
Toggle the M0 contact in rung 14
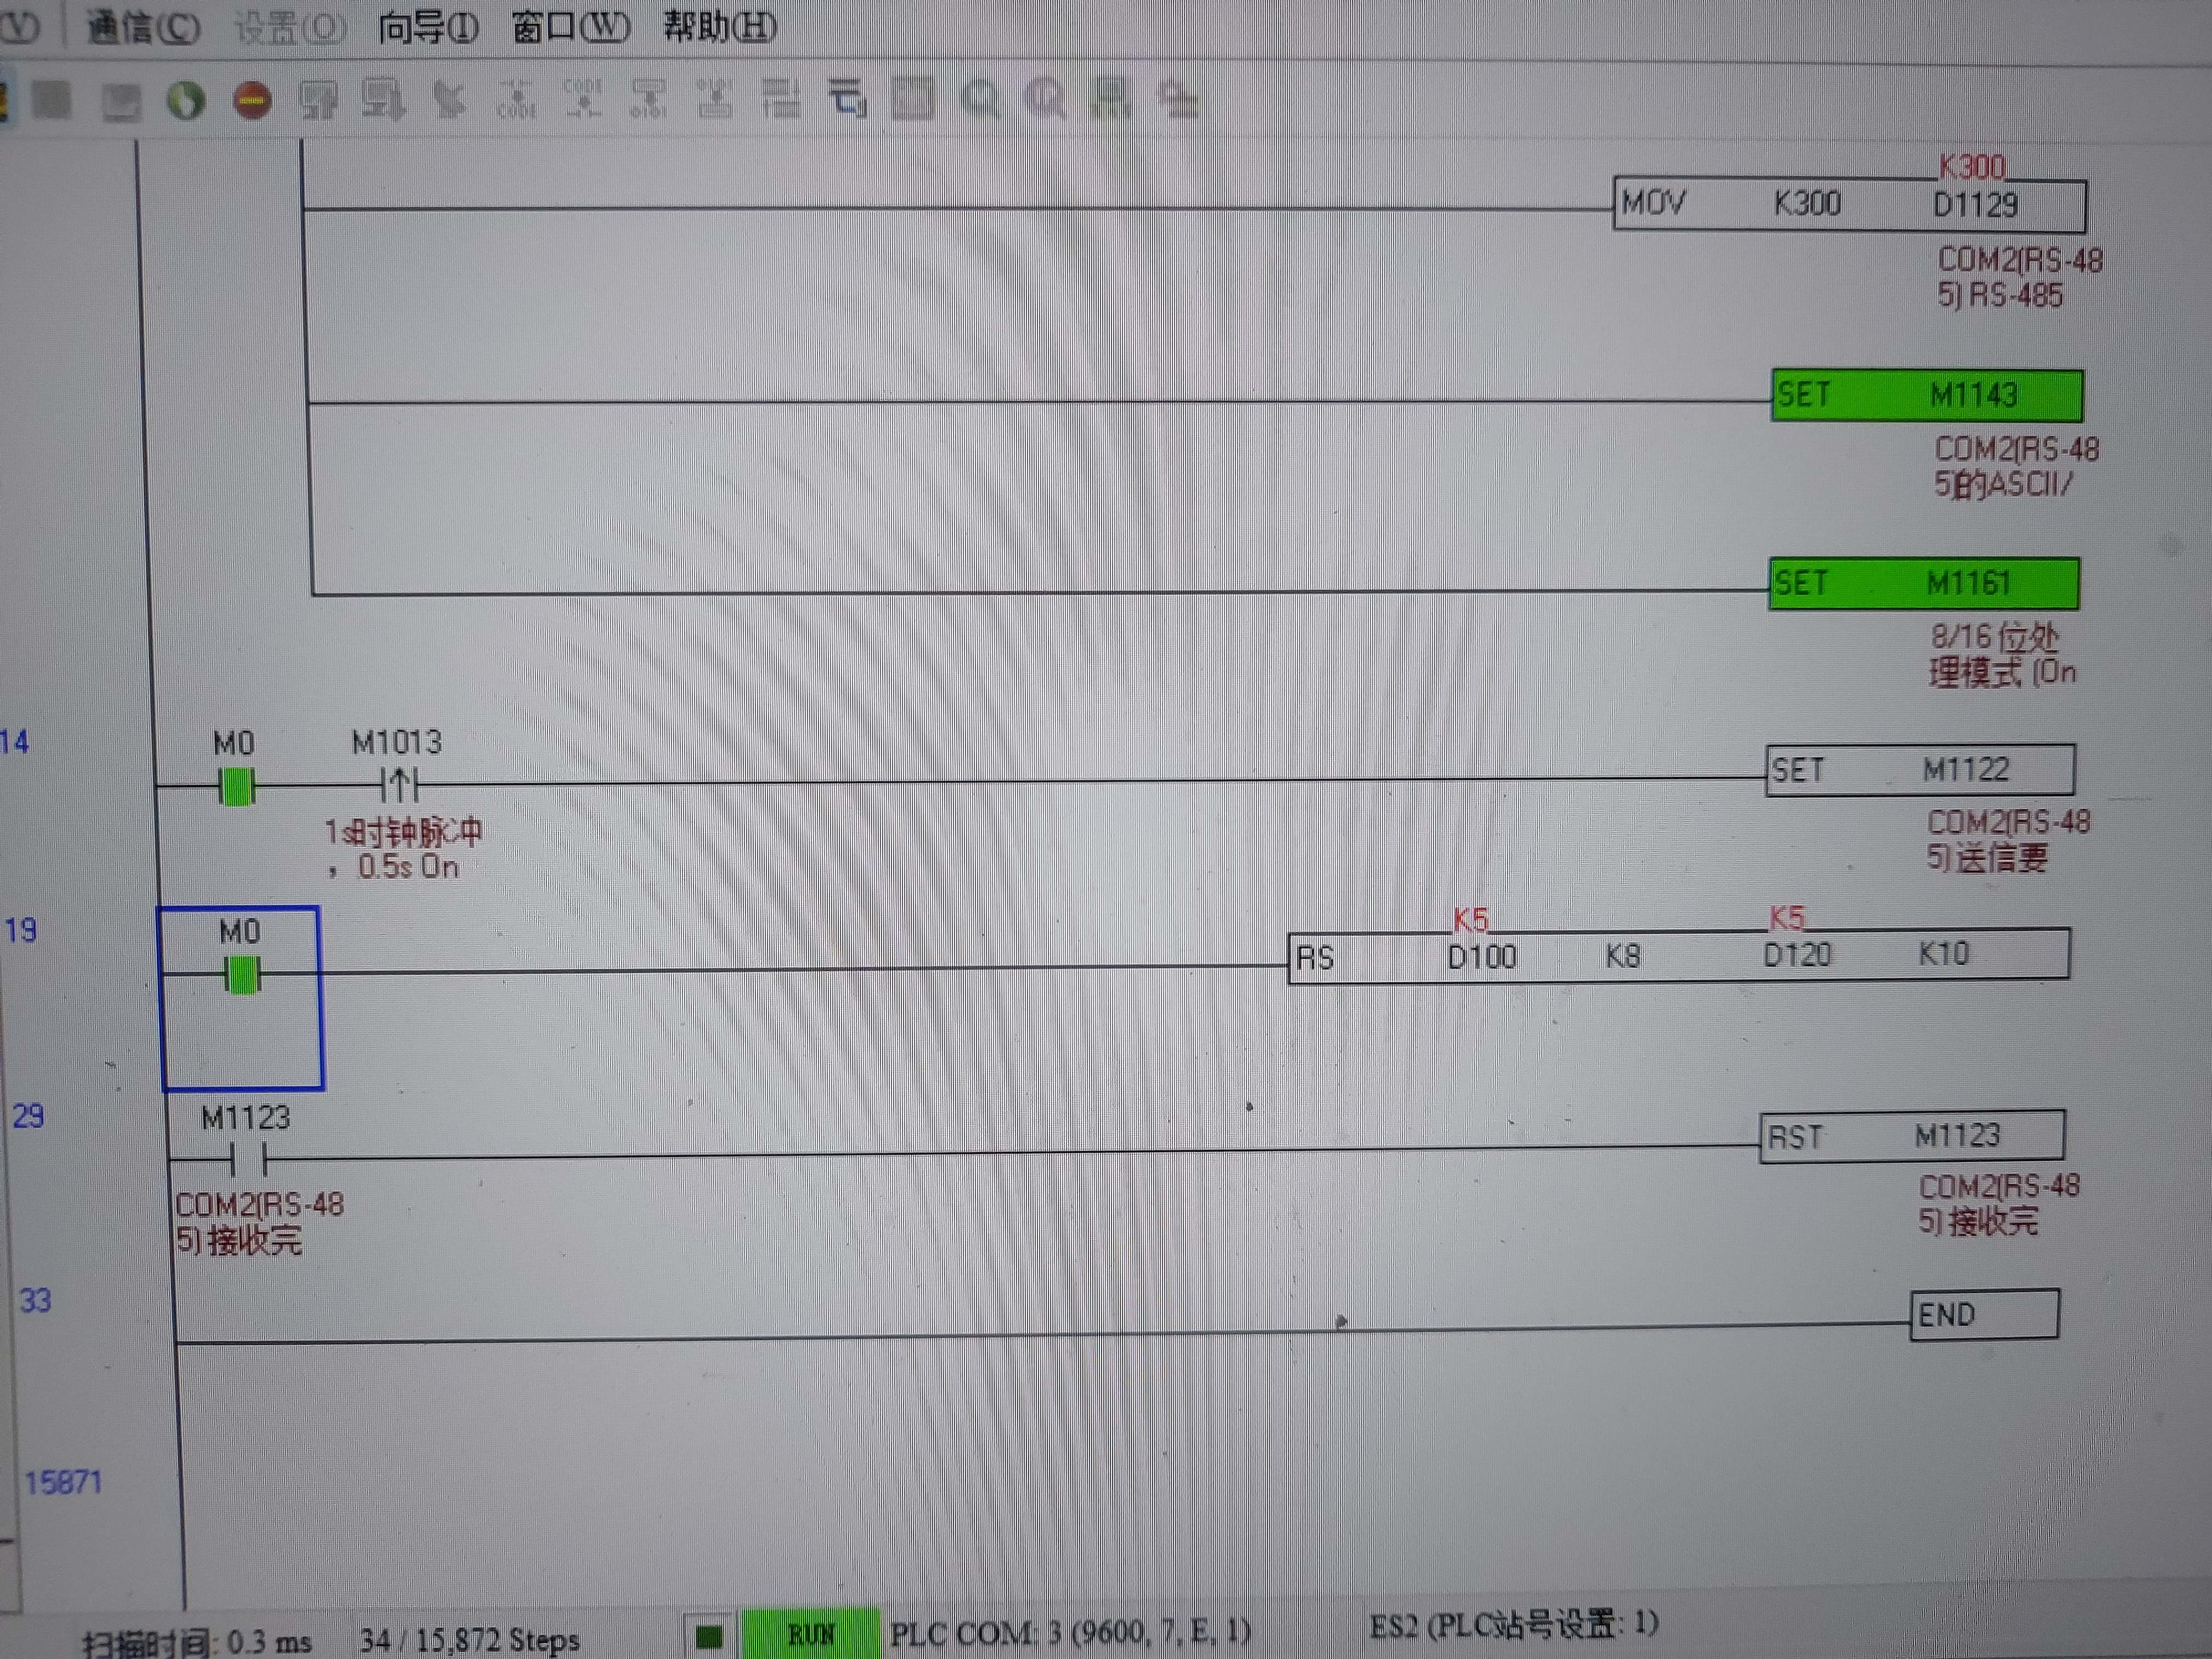pyautogui.click(x=236, y=787)
